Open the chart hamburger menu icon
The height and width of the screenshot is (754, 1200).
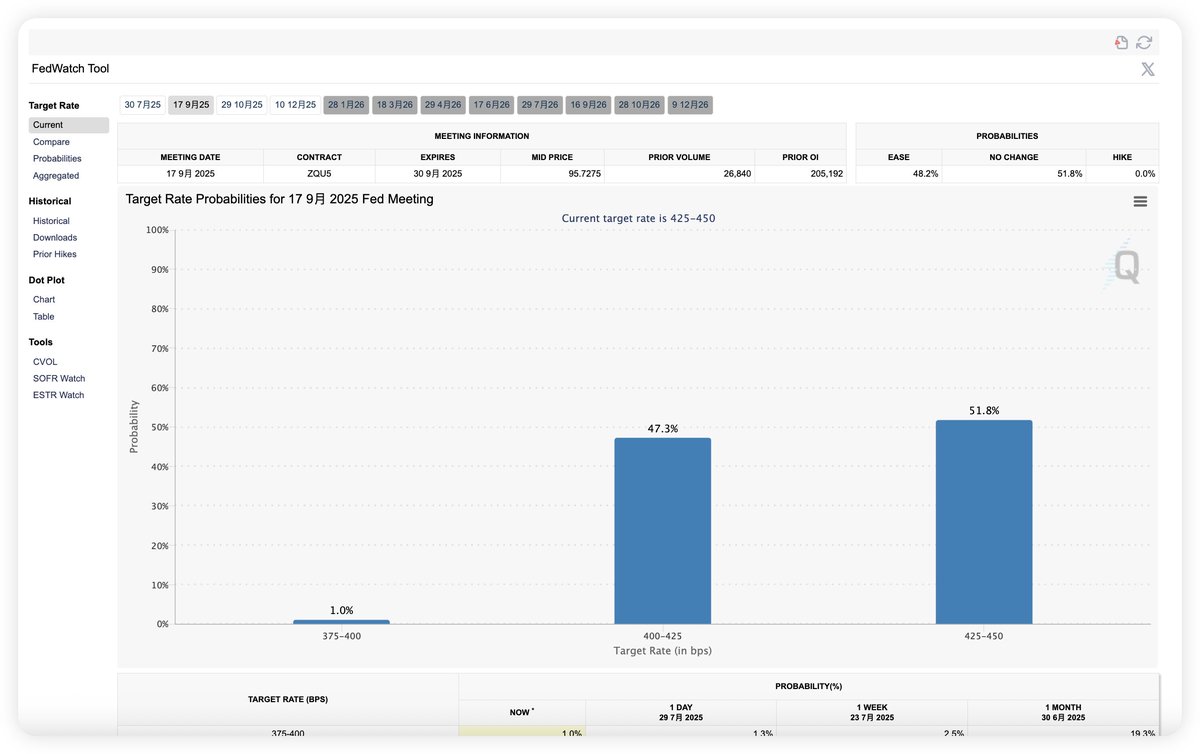tap(1140, 201)
